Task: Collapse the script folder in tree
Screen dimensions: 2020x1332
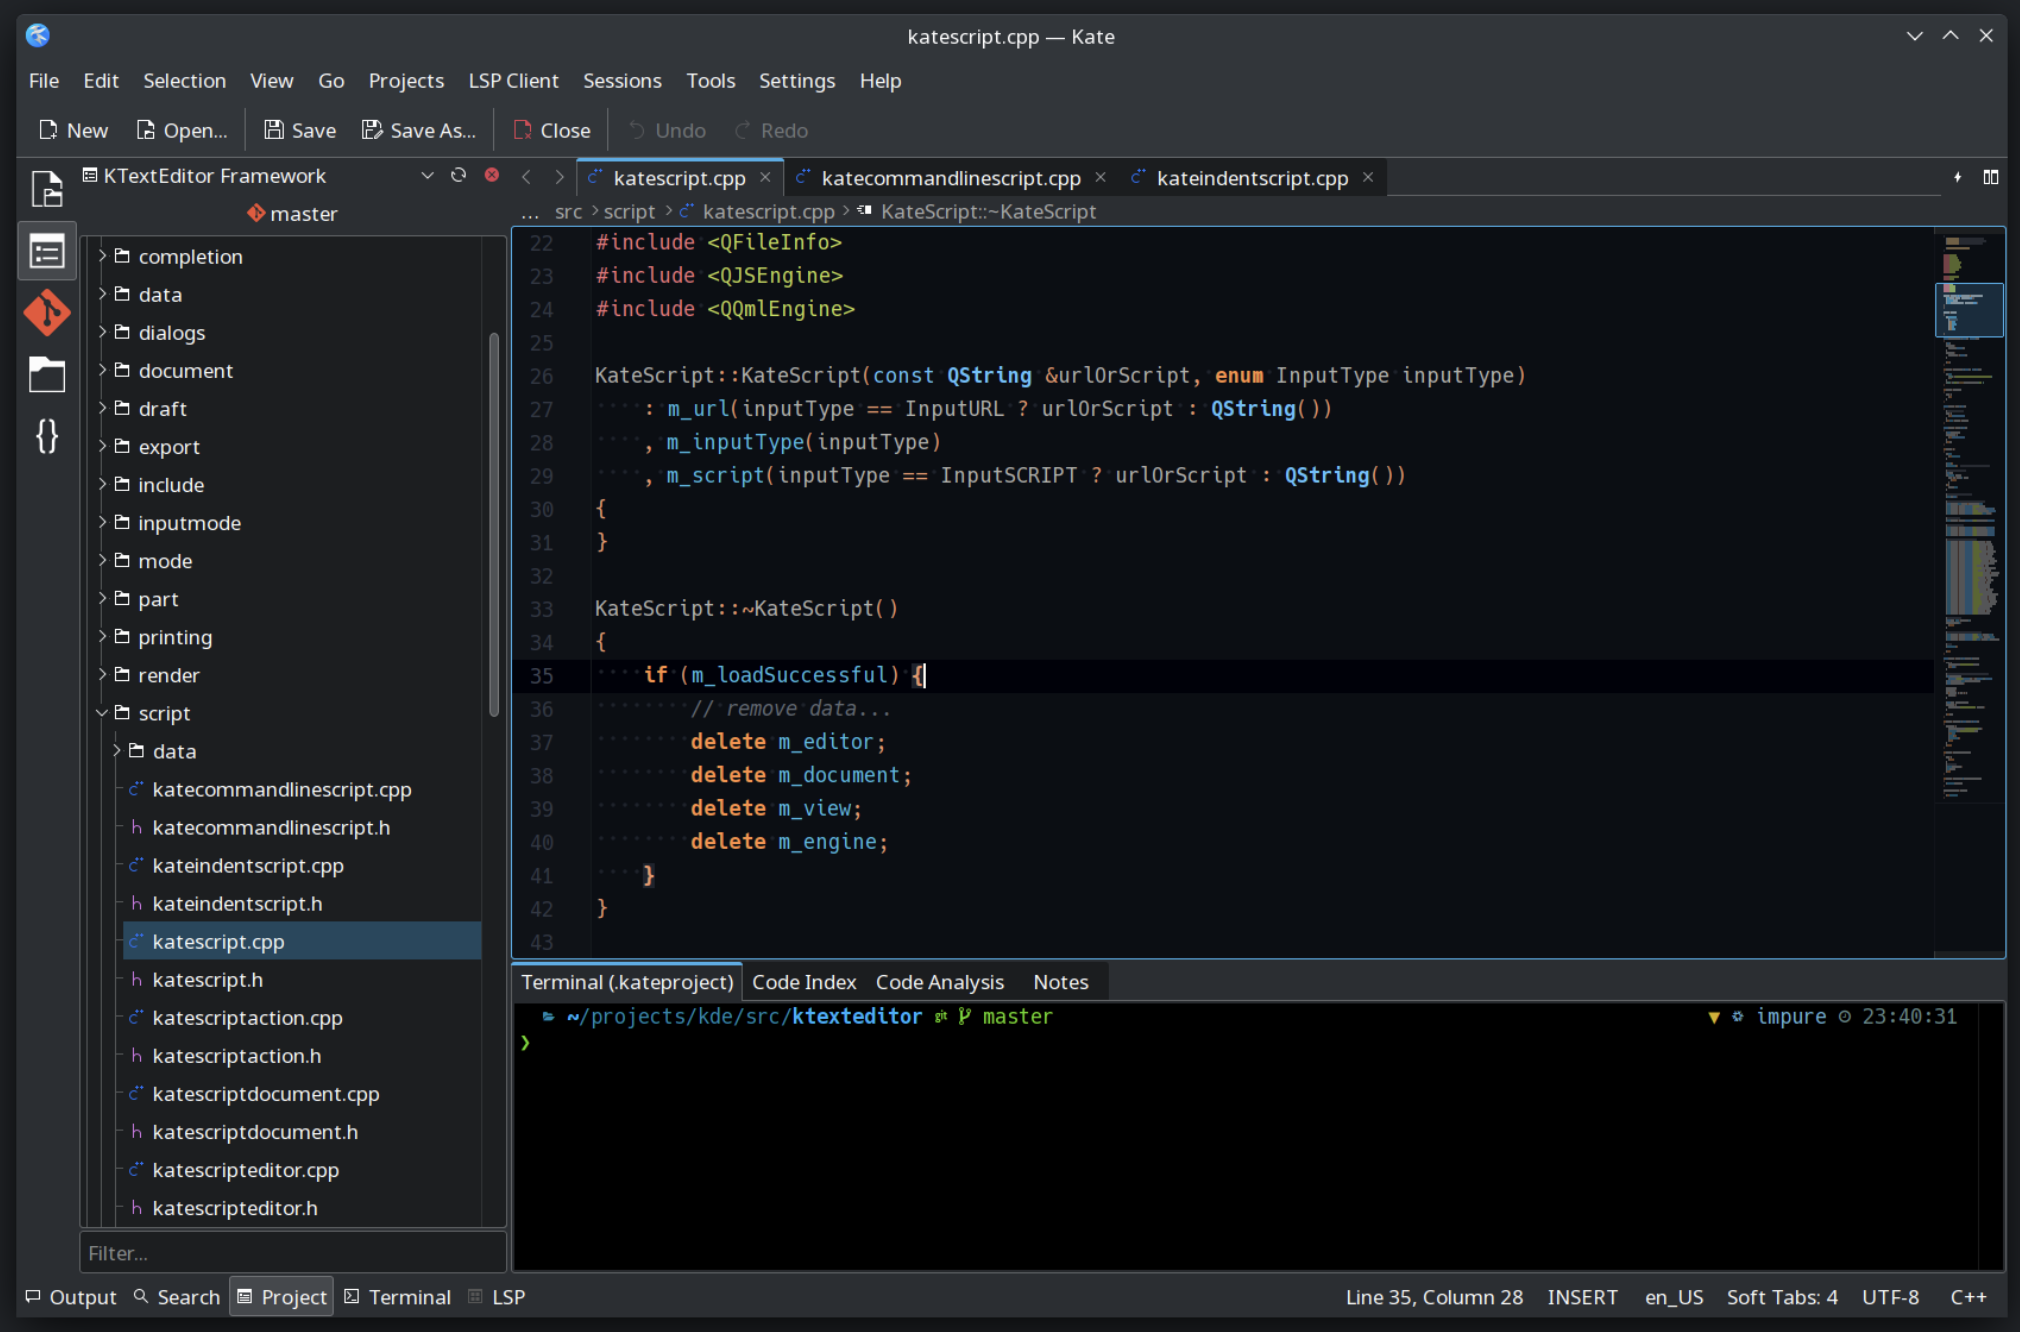Action: click(102, 713)
